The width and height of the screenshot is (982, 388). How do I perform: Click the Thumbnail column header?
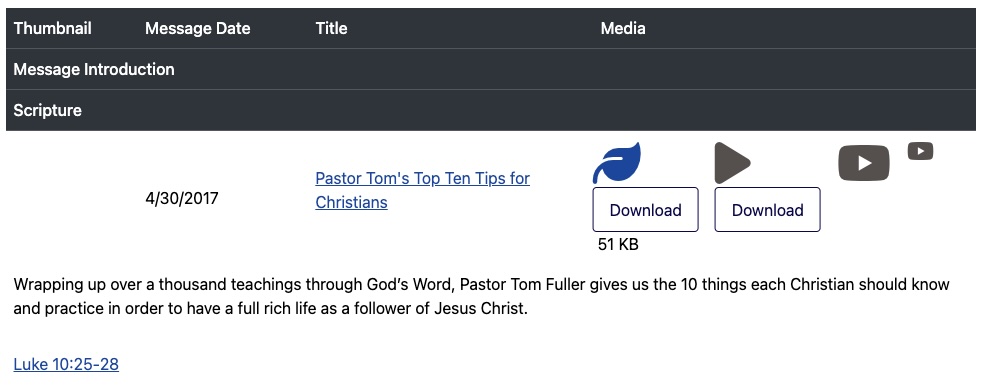53,28
